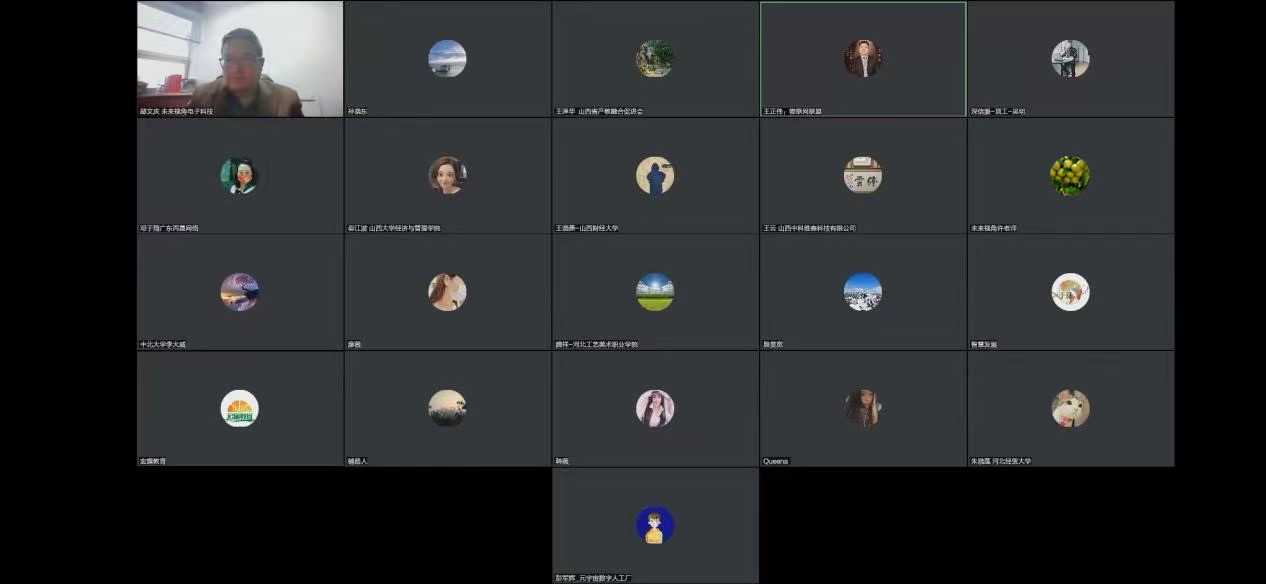The height and width of the screenshot is (584, 1266).
Task: Click the green field avatar of 河北工艺美术职业学院 participant
Action: (x=655, y=292)
